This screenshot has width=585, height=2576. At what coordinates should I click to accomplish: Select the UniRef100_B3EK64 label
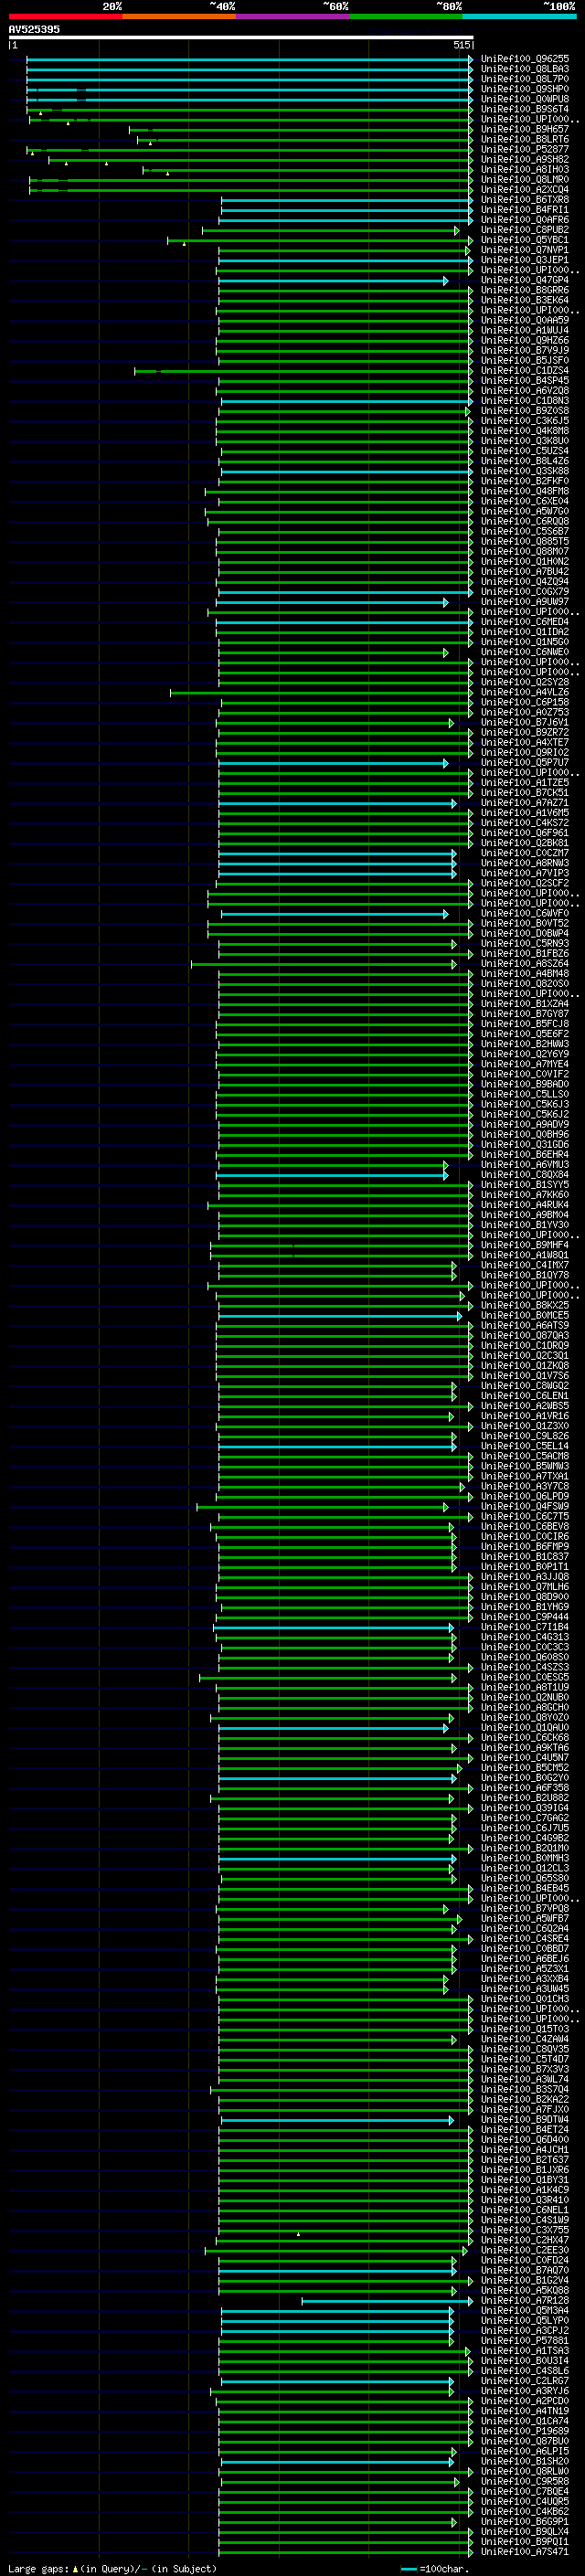tap(525, 300)
